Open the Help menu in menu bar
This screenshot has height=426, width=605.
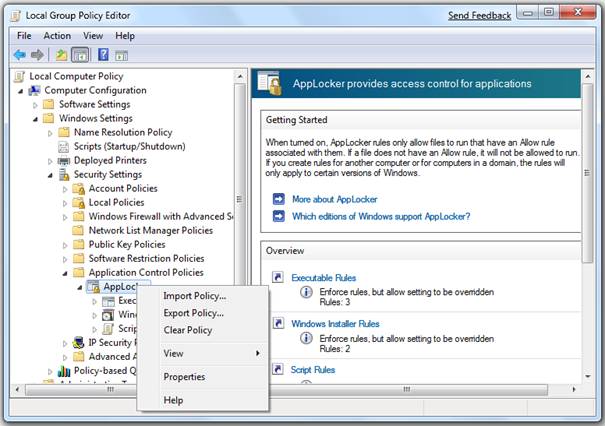[x=125, y=36]
